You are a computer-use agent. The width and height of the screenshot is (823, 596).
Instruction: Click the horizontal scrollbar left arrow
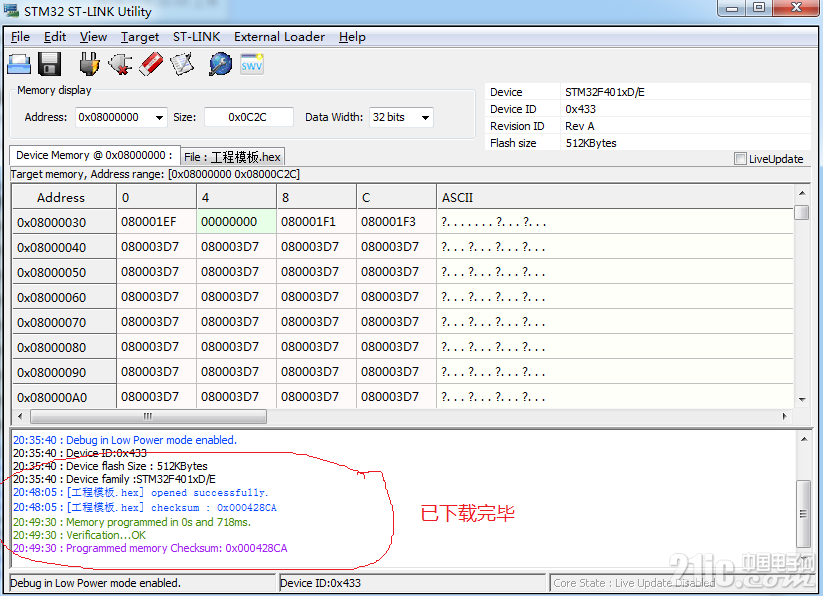click(20, 417)
